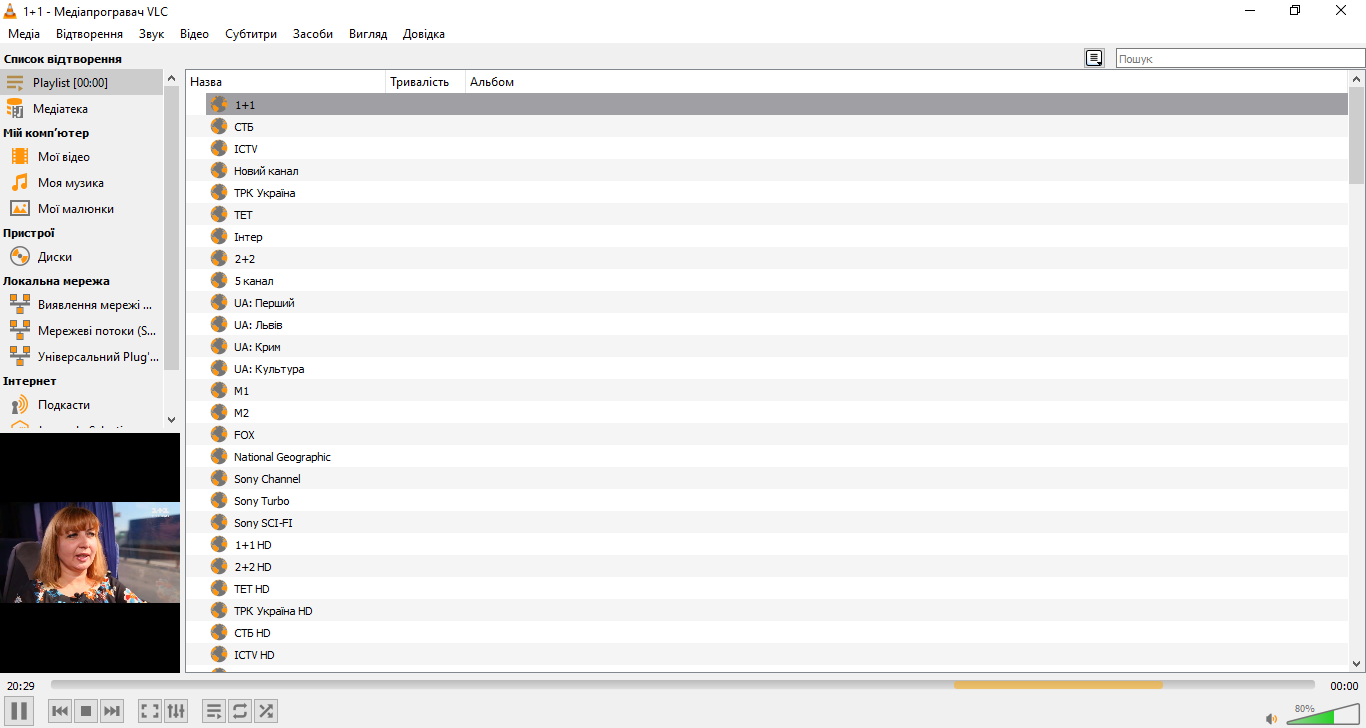Screen dimensions: 1366x728
Task: Sort playlist by Тривалість column
Action: pos(426,82)
